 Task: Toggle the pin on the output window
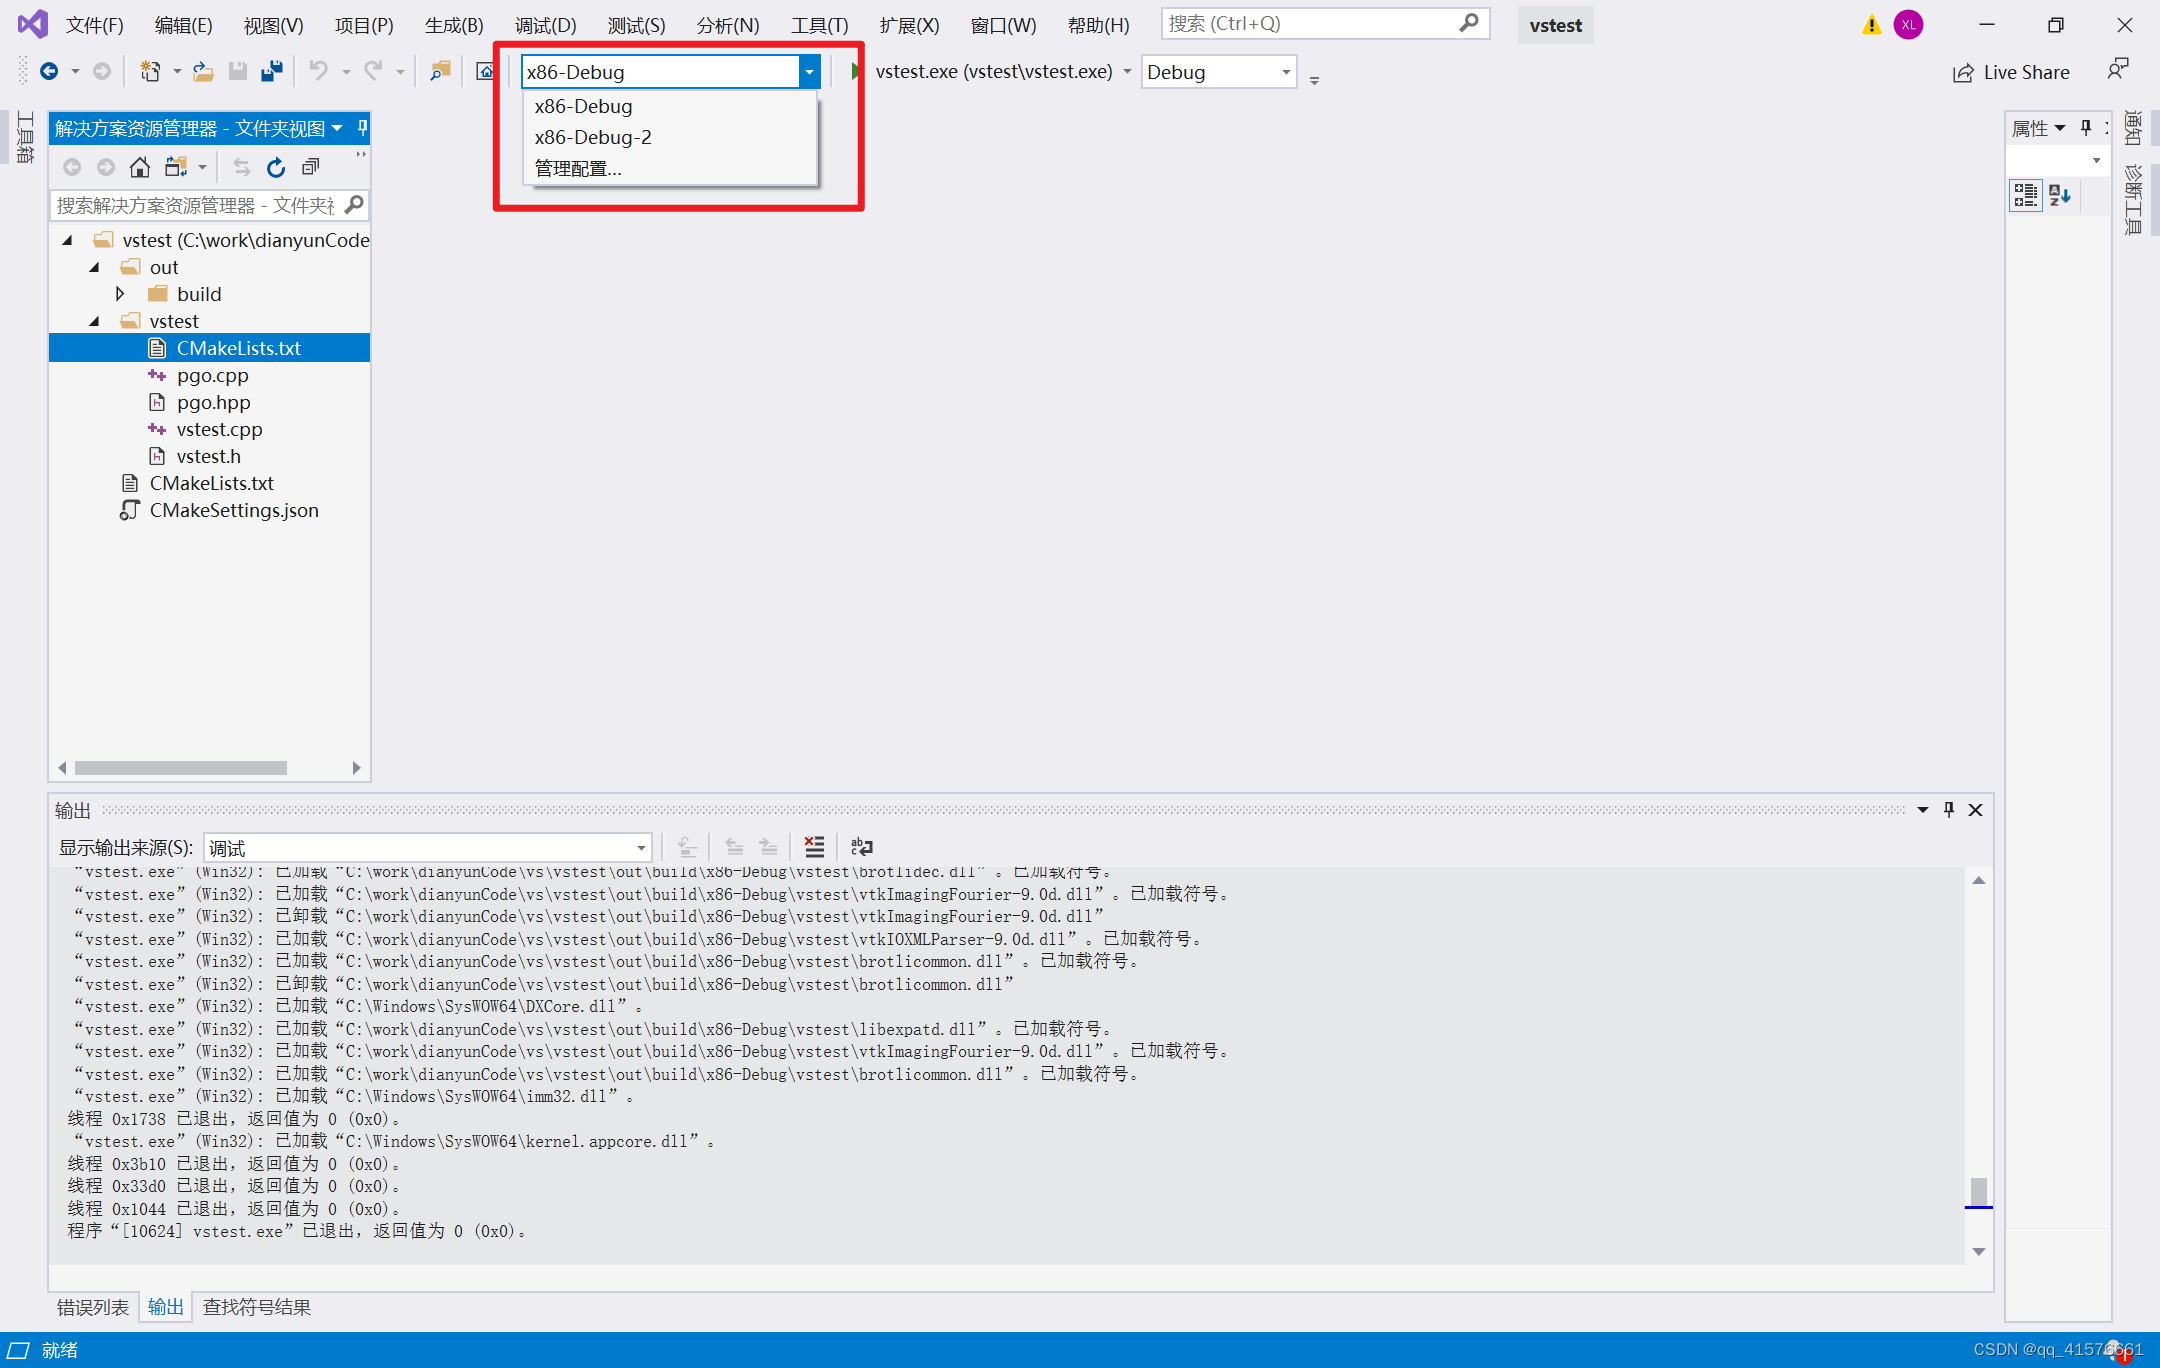[1948, 809]
